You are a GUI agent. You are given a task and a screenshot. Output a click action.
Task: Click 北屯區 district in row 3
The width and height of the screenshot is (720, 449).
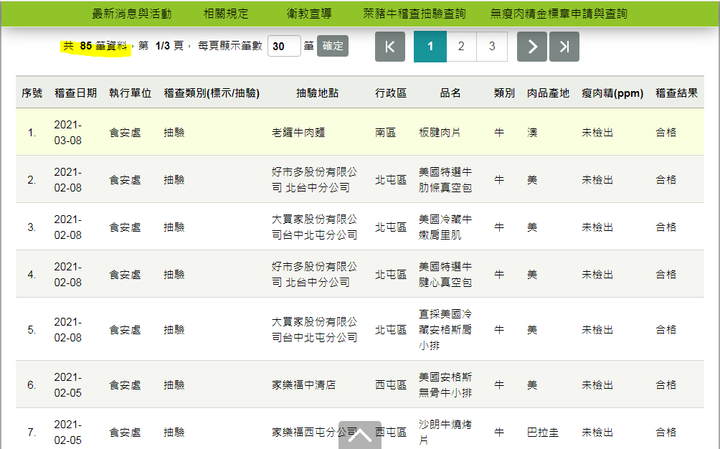tap(391, 227)
